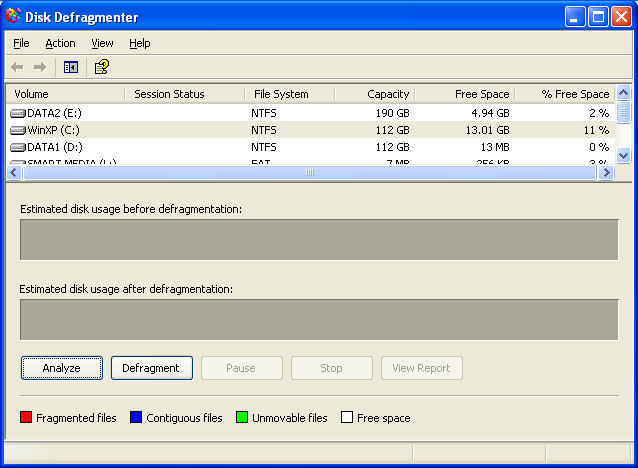The height and width of the screenshot is (468, 638).
Task: Open the File menu
Action: (x=21, y=43)
